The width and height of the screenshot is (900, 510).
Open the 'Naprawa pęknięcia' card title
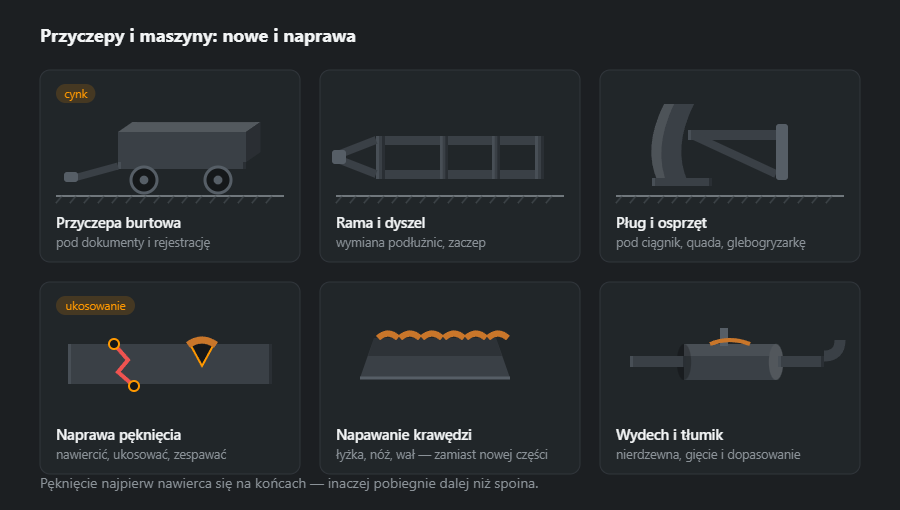(x=118, y=435)
